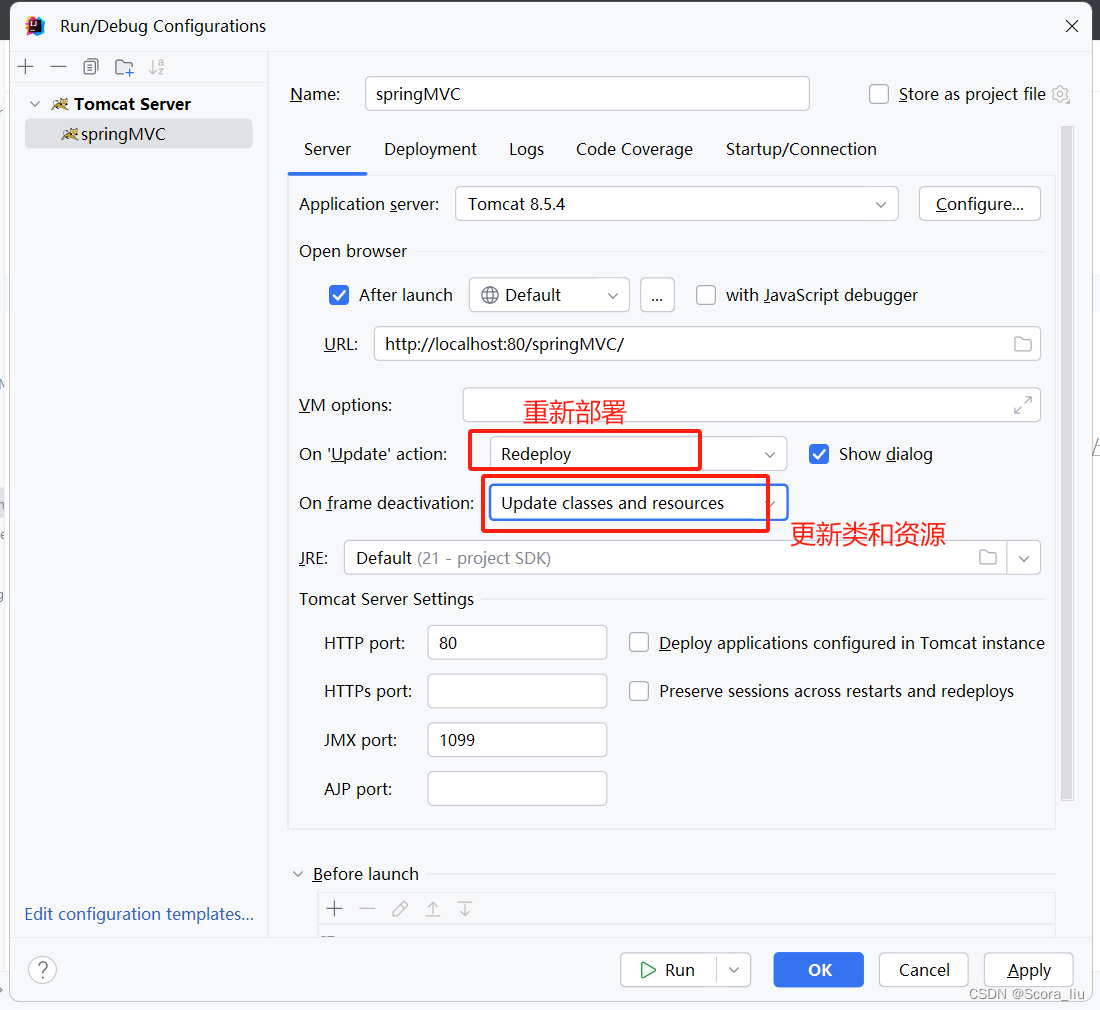Move Before launch task down
The height and width of the screenshot is (1010, 1100).
[x=464, y=908]
